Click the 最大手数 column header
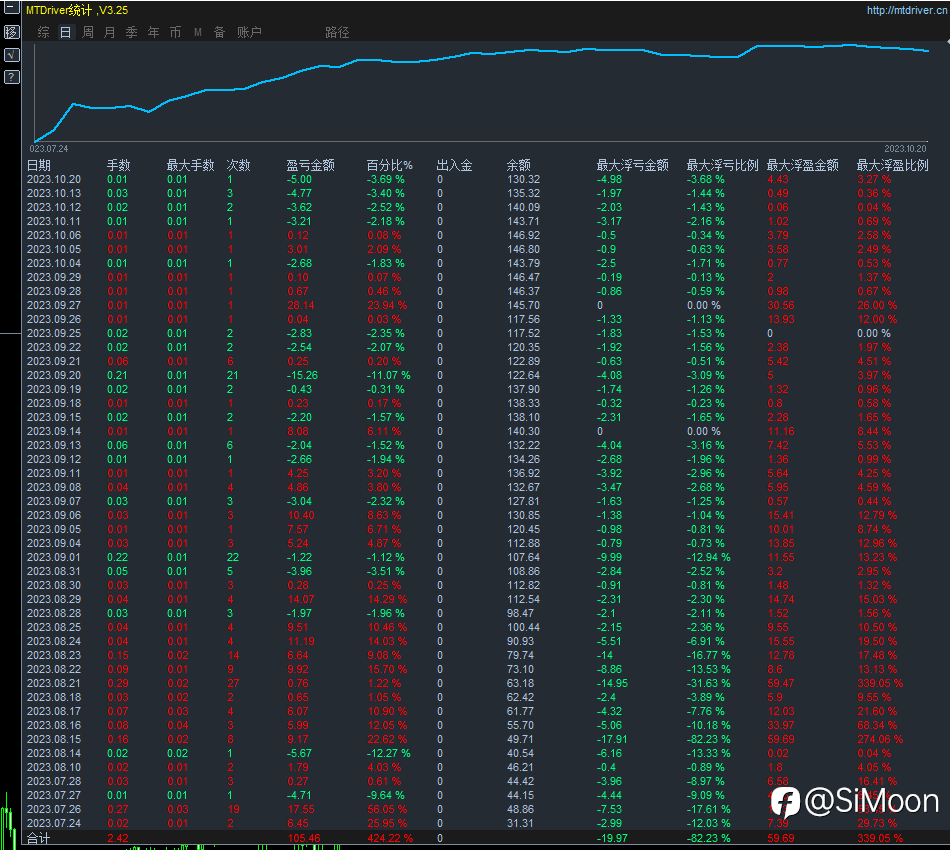Image resolution: width=950 pixels, height=850 pixels. [x=190, y=165]
